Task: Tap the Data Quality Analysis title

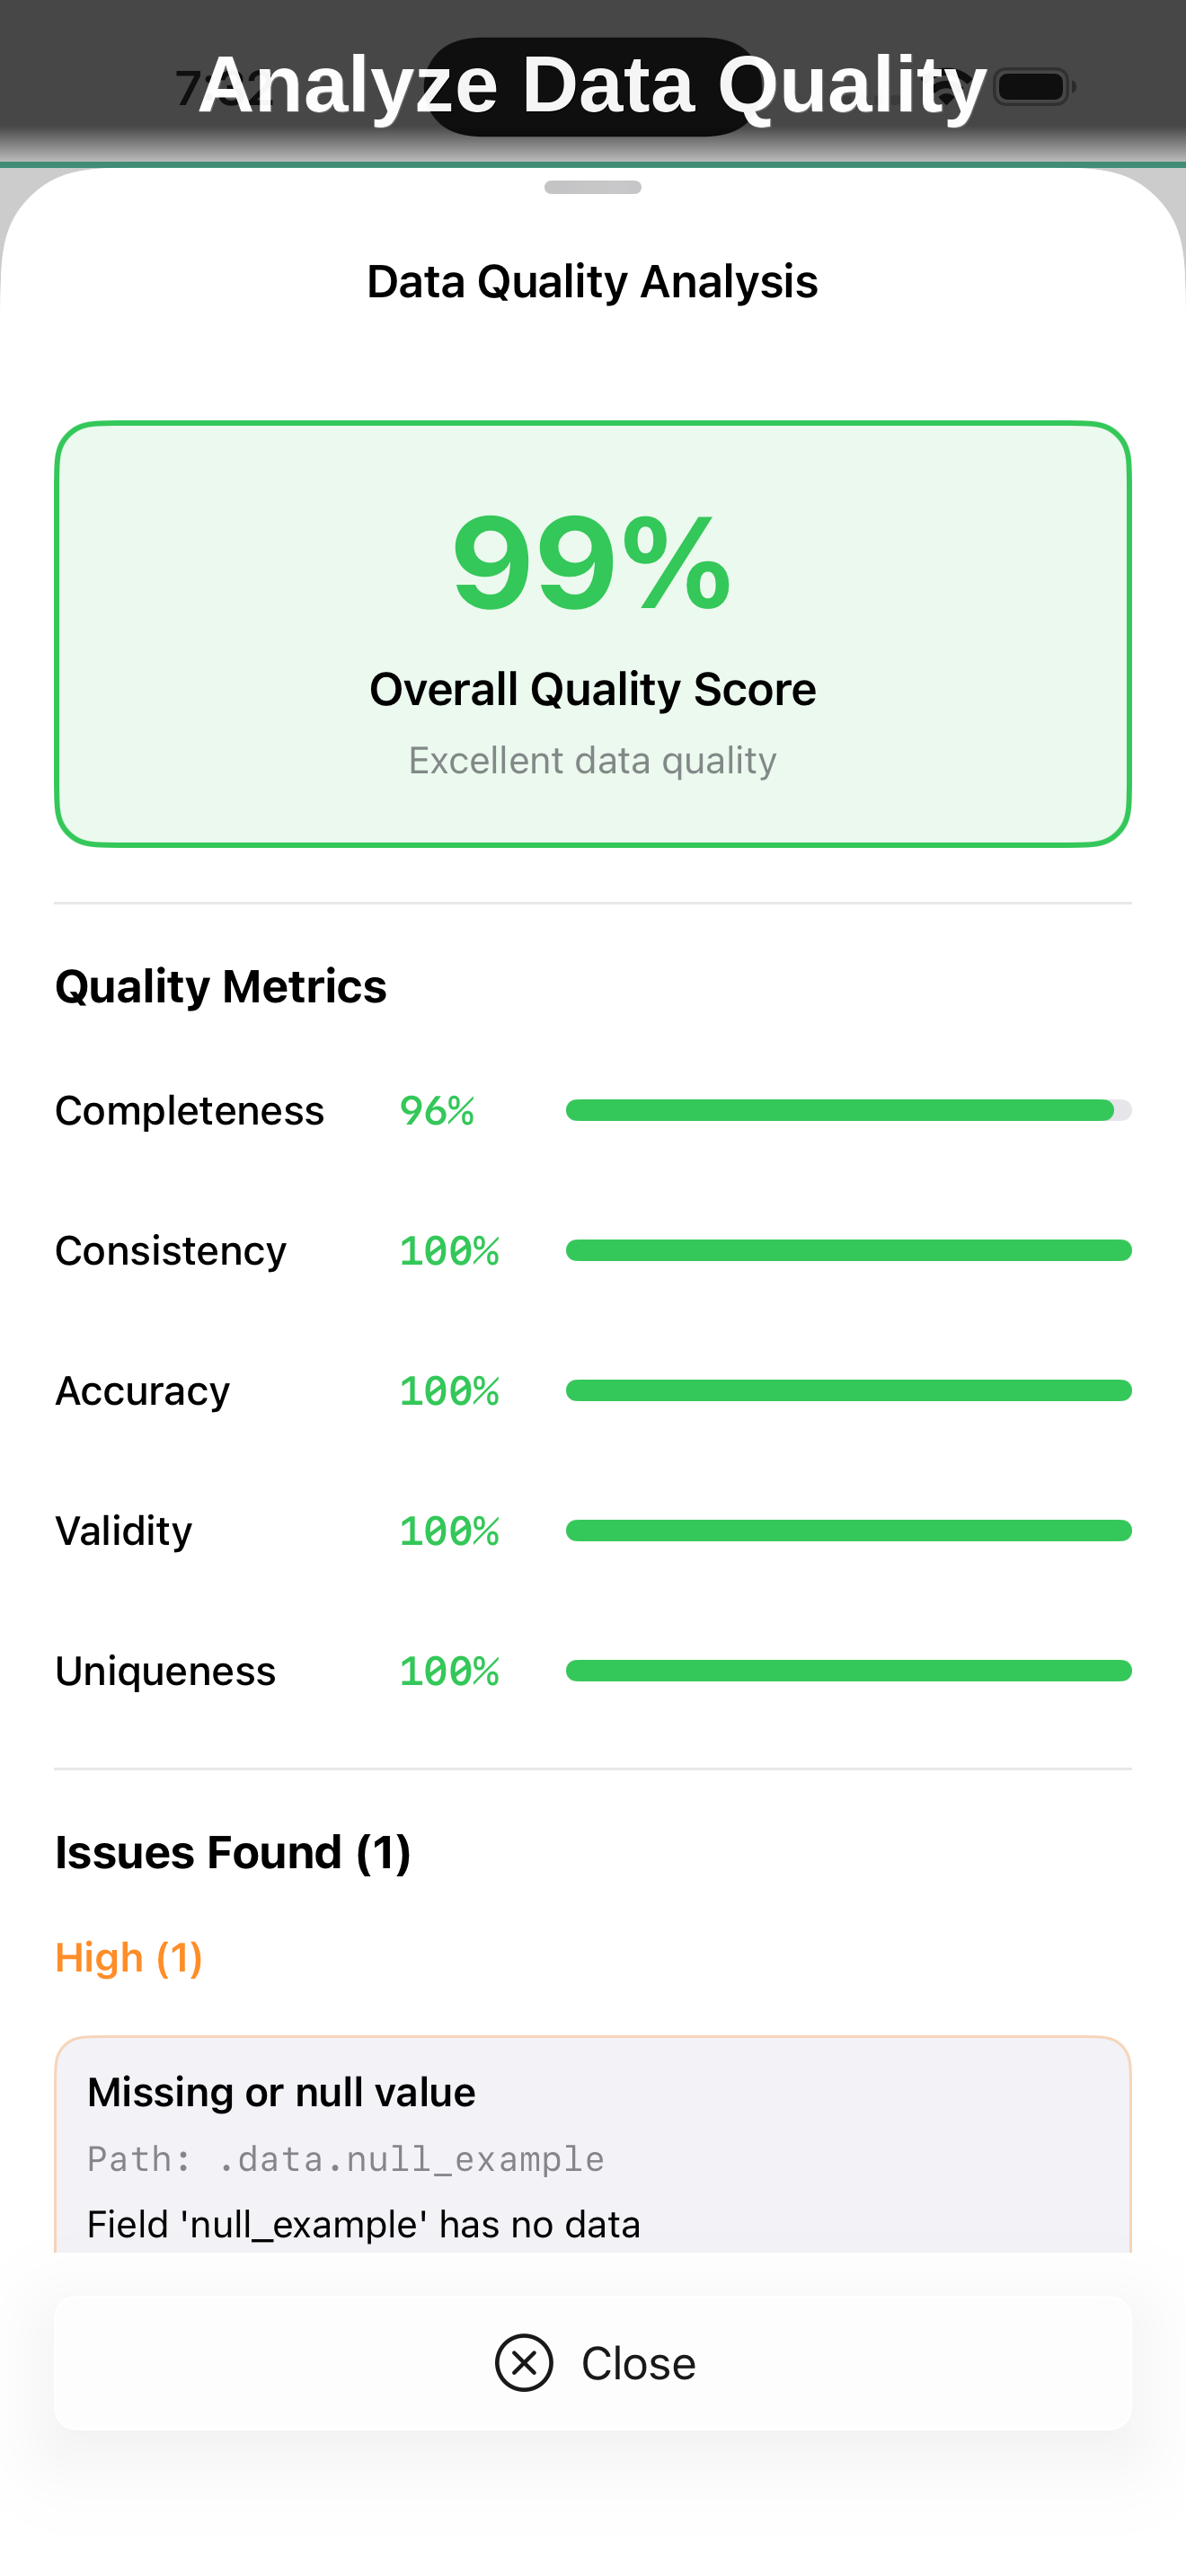Action: pos(593,282)
